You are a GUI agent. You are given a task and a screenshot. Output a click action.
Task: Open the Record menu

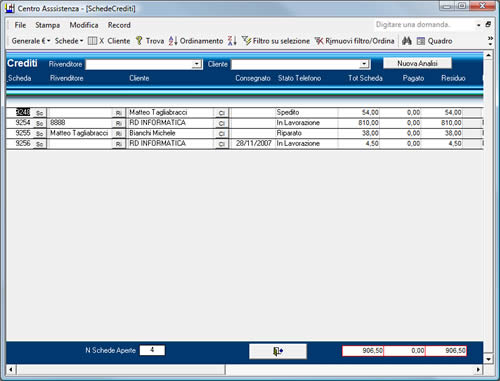pos(119,25)
